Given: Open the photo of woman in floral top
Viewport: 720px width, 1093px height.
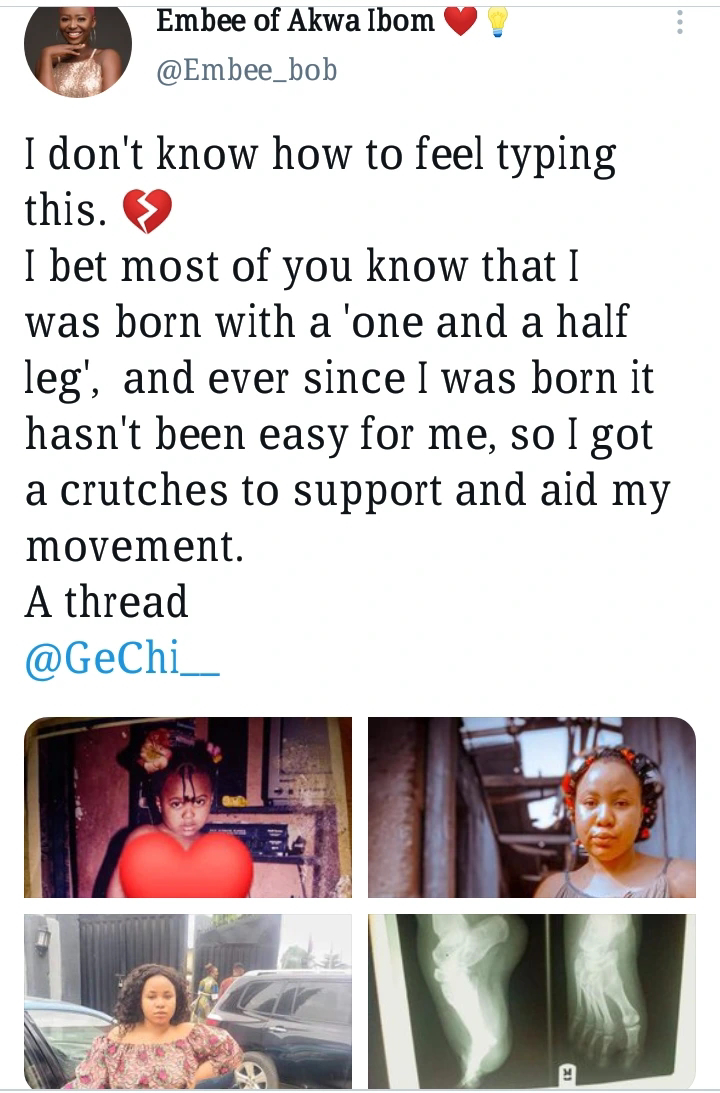Looking at the screenshot, I should [187, 1001].
